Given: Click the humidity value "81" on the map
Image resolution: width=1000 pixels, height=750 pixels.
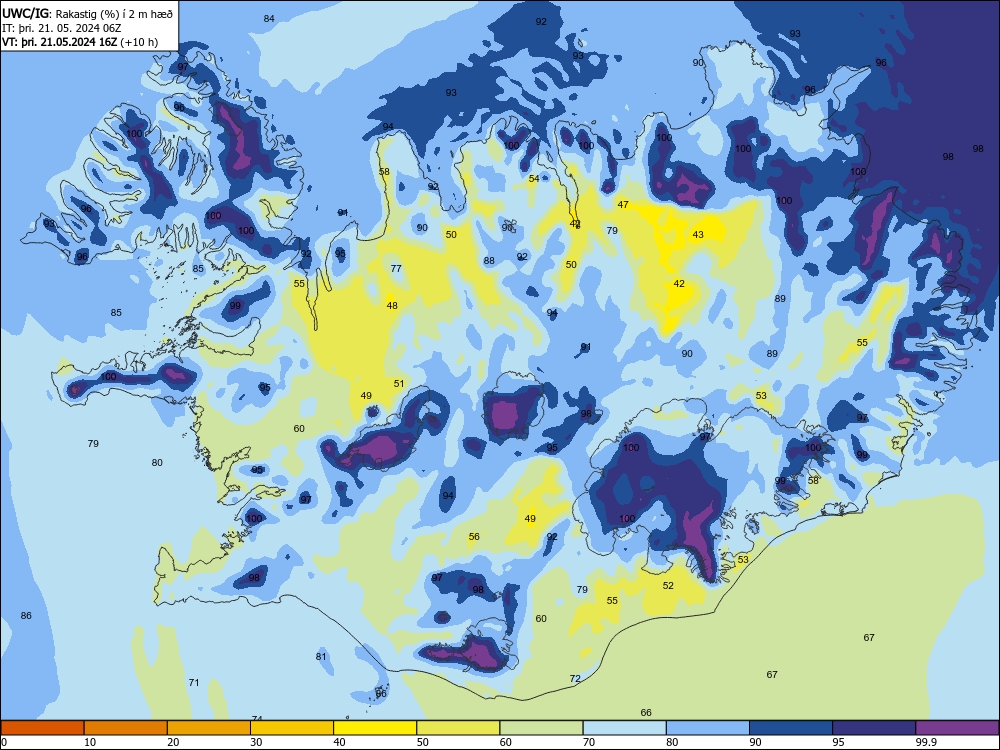Looking at the screenshot, I should coord(321,656).
